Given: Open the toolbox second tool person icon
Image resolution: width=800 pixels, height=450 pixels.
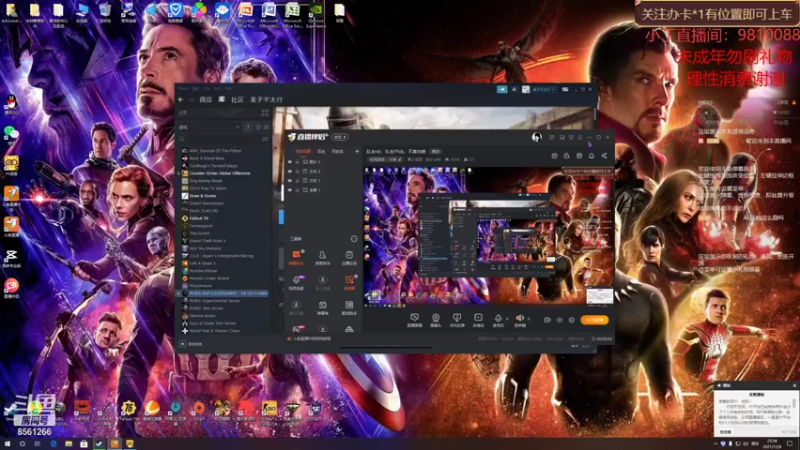Looking at the screenshot, I should 322,257.
